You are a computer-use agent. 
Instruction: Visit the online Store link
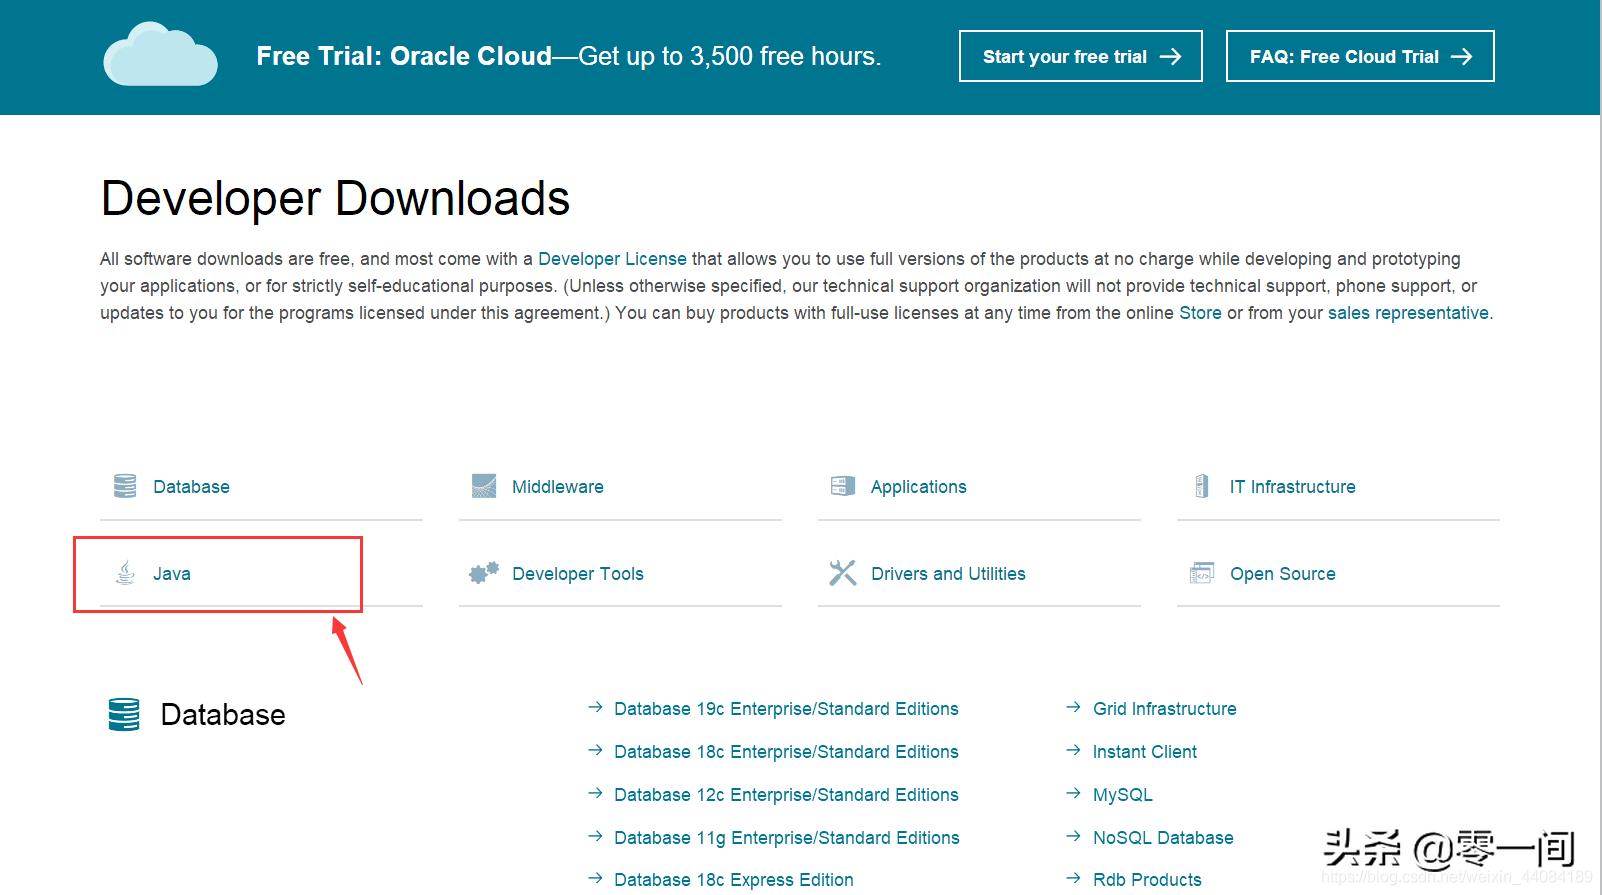[x=1200, y=313]
